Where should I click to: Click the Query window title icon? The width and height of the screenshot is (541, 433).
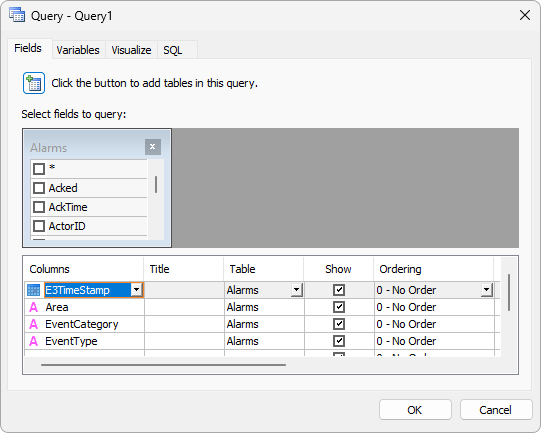(17, 16)
